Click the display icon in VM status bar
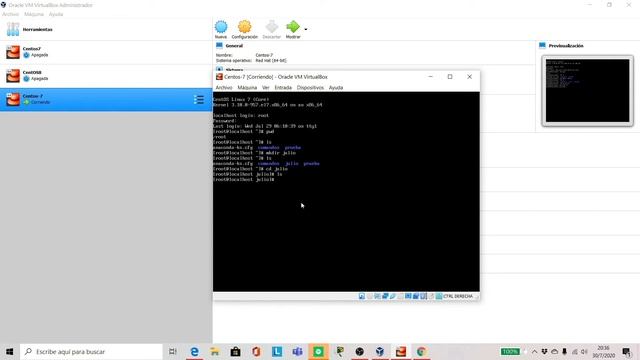640x360 pixels. 408,296
